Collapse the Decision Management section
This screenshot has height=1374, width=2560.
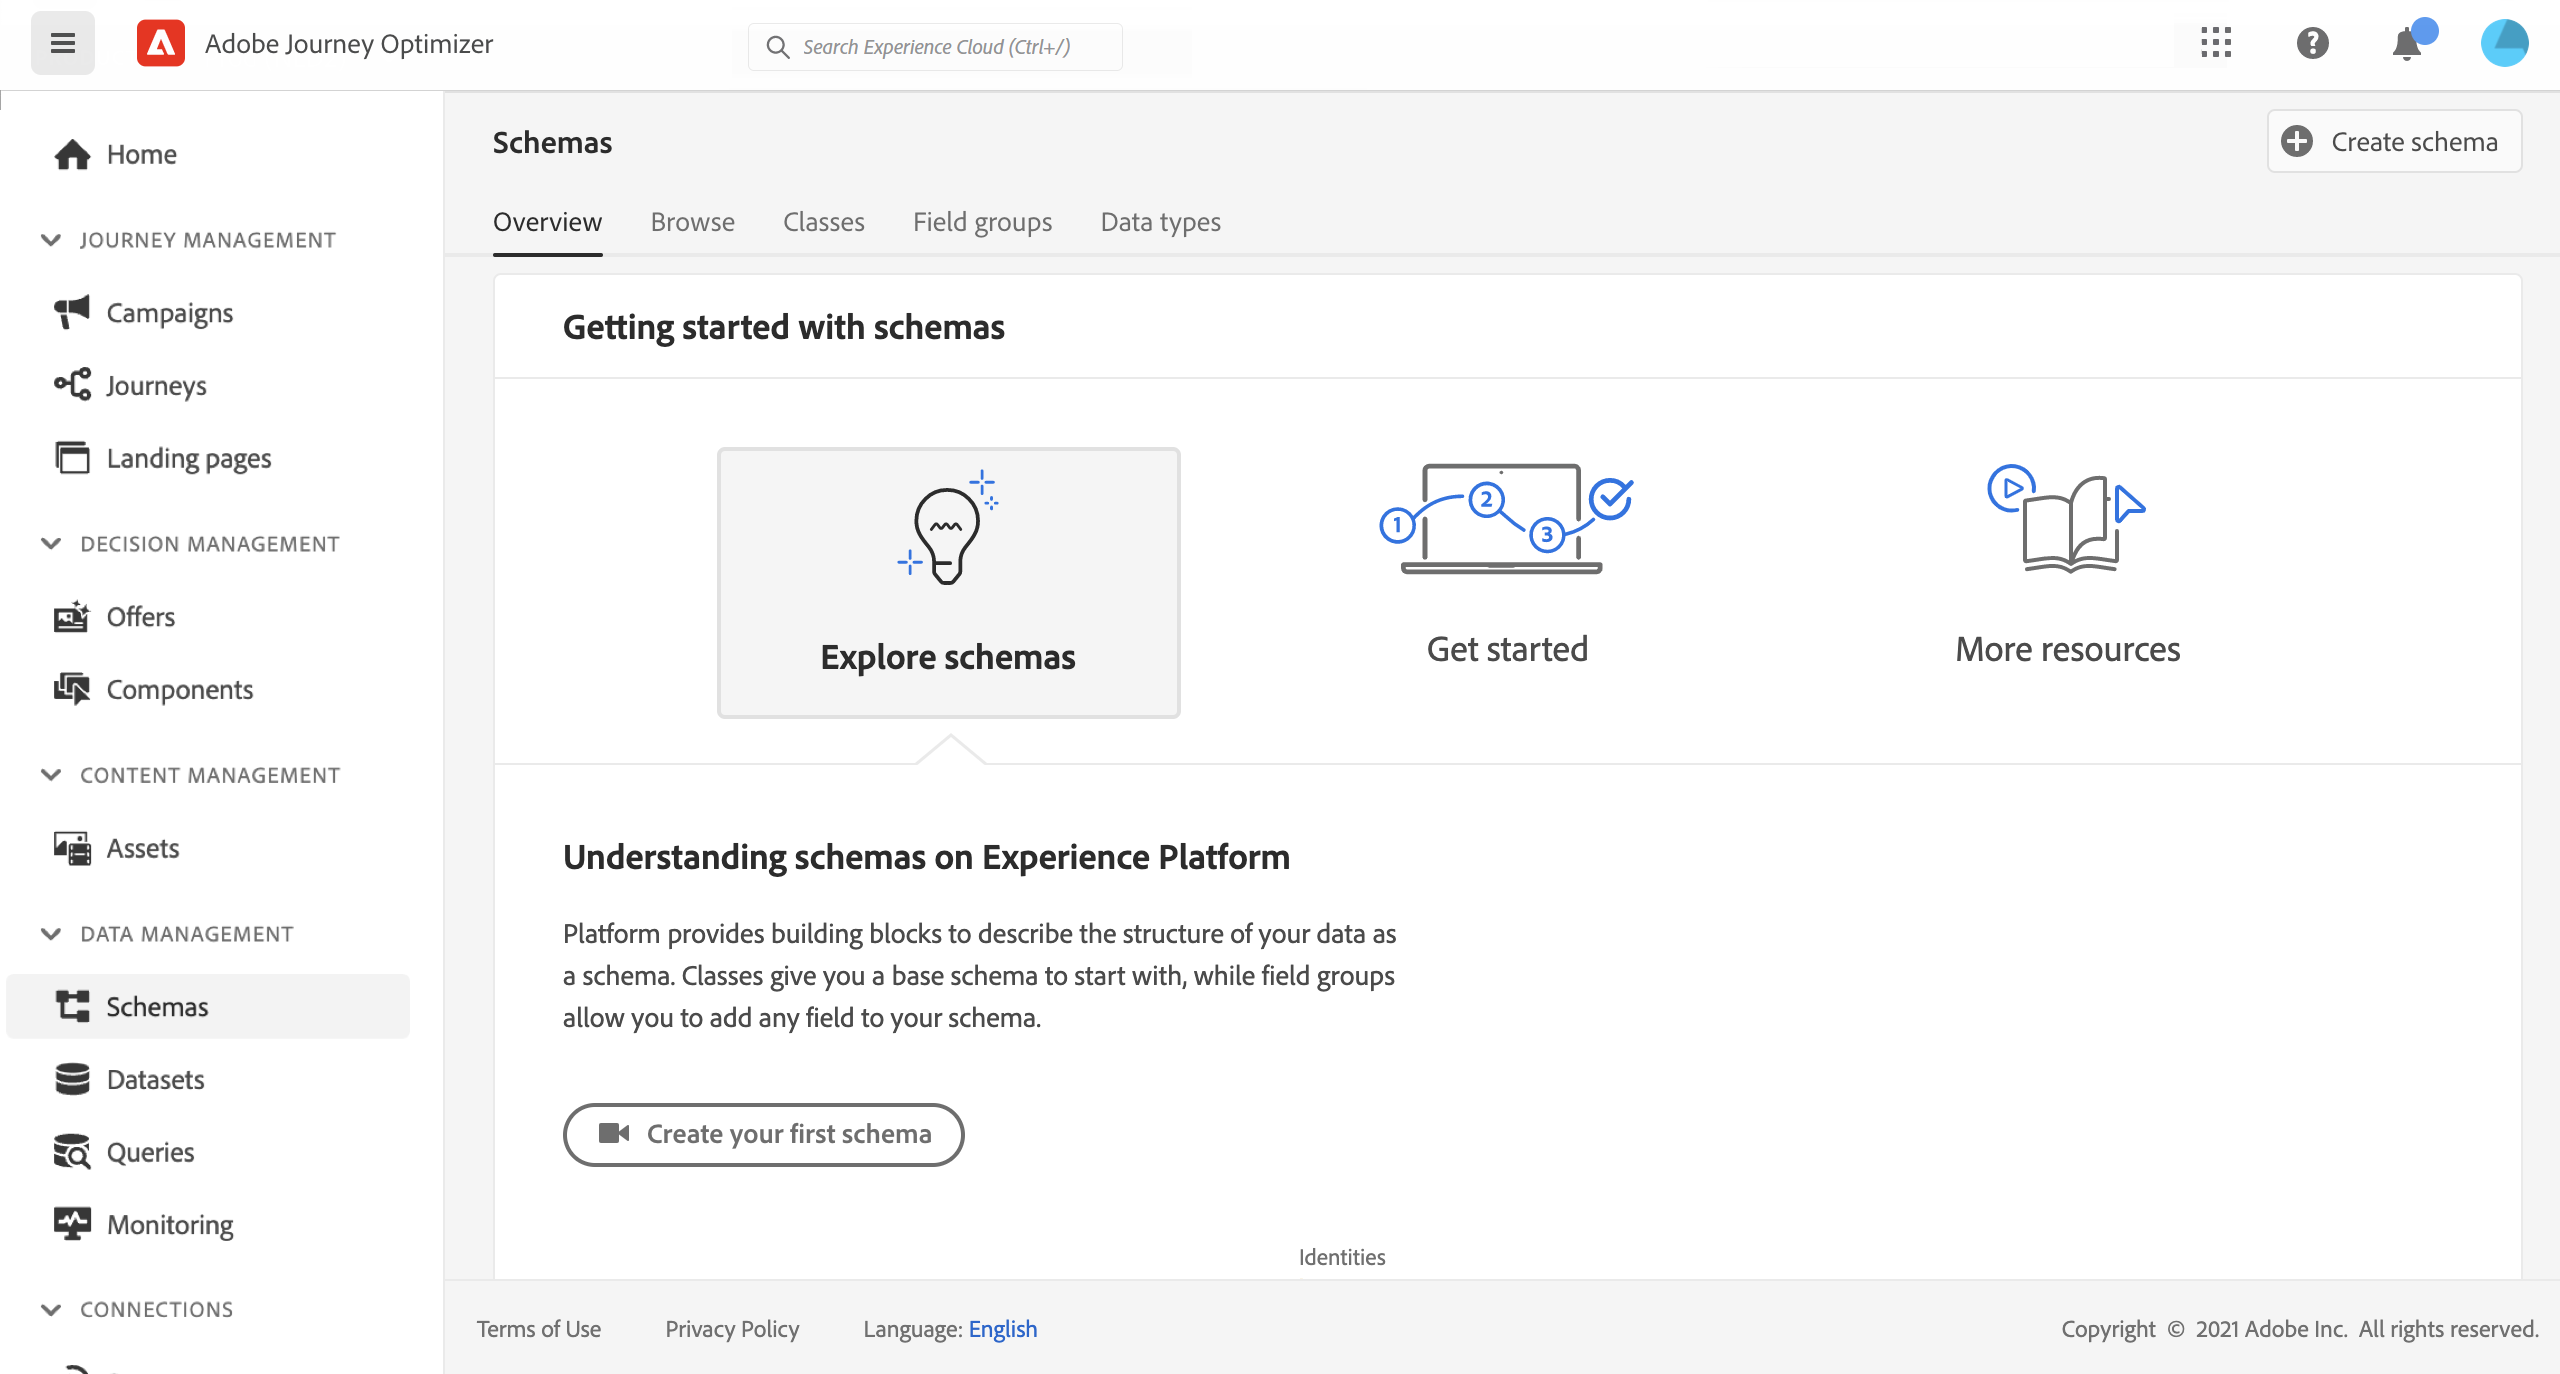tap(52, 544)
